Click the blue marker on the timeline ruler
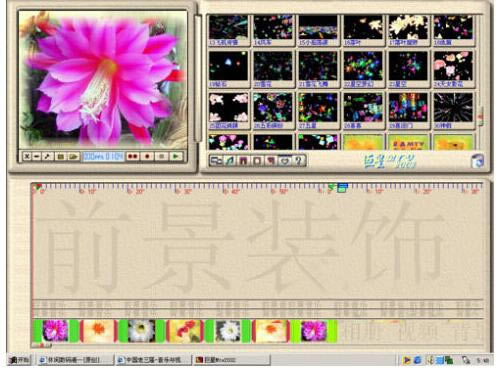Viewport: 496px width, 371px height. [342, 188]
